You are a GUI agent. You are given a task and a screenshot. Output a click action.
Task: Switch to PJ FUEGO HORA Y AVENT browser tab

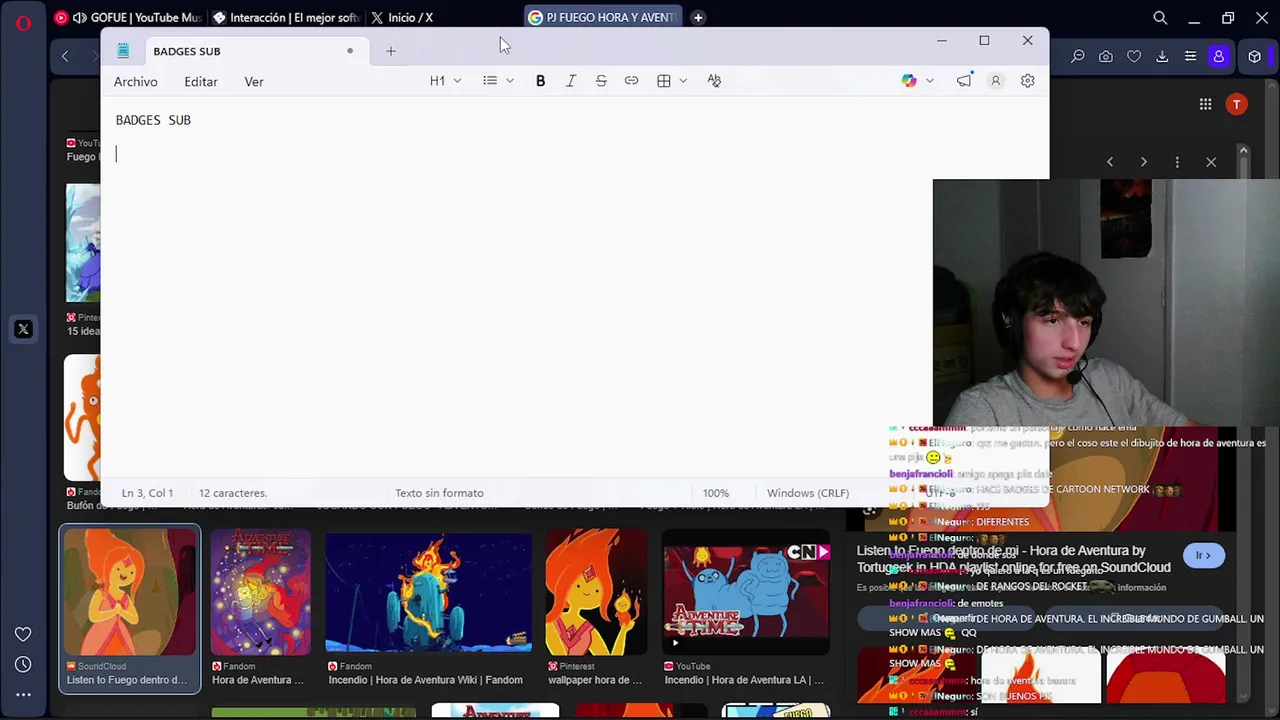(603, 17)
